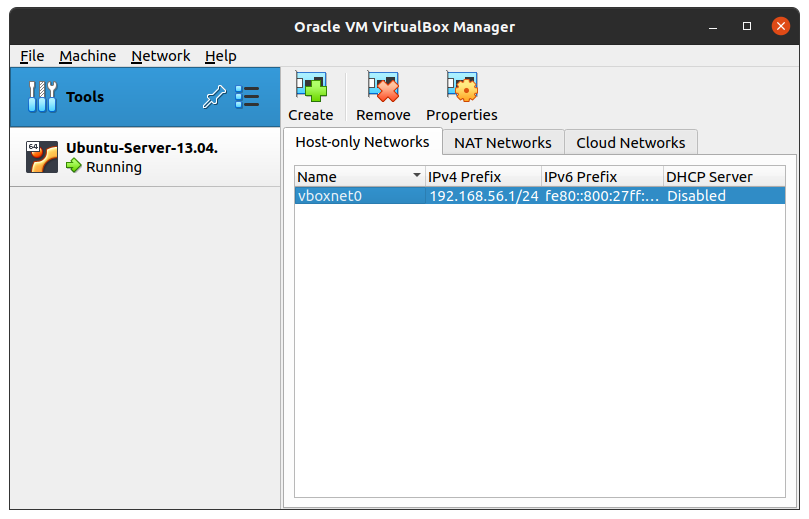809x519 pixels.
Task: Click the 192.168.56.1/24 IPv4 cell
Action: click(483, 196)
